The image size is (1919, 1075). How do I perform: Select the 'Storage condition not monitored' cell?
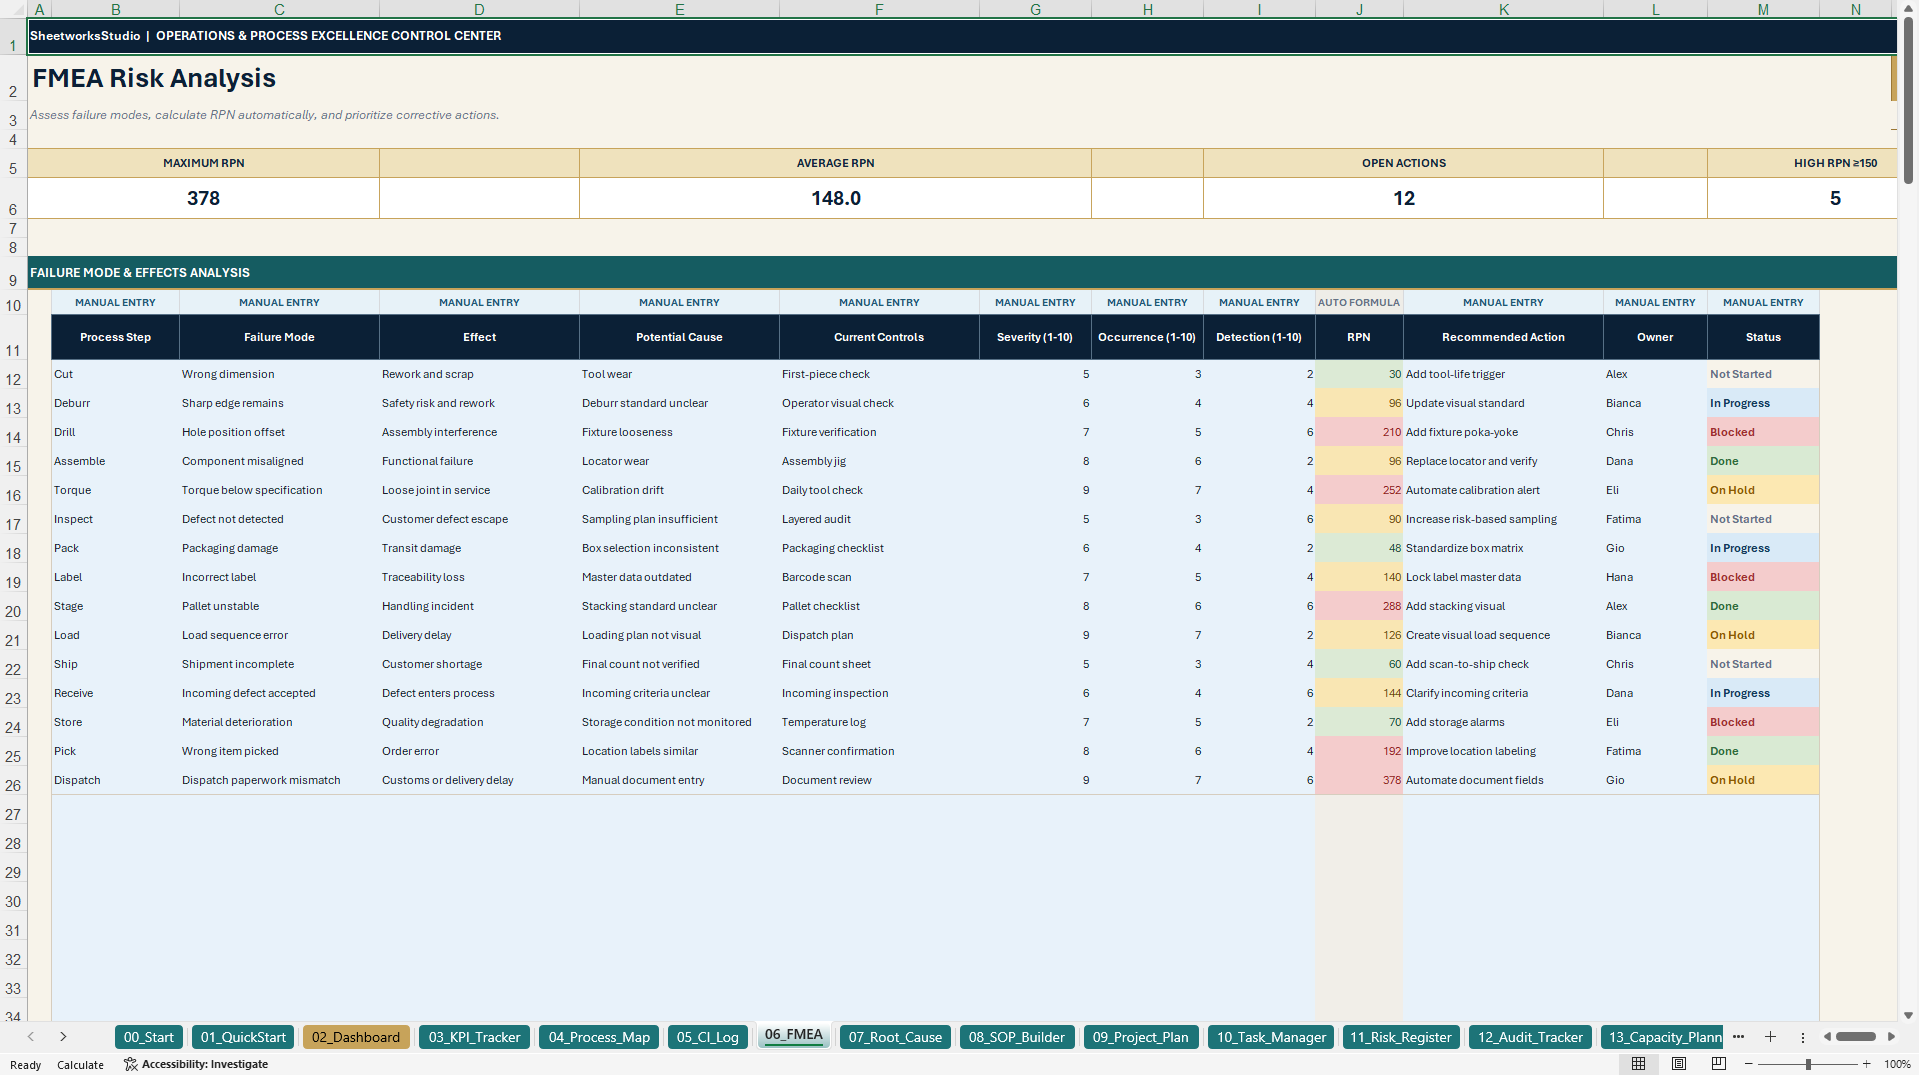click(x=679, y=722)
